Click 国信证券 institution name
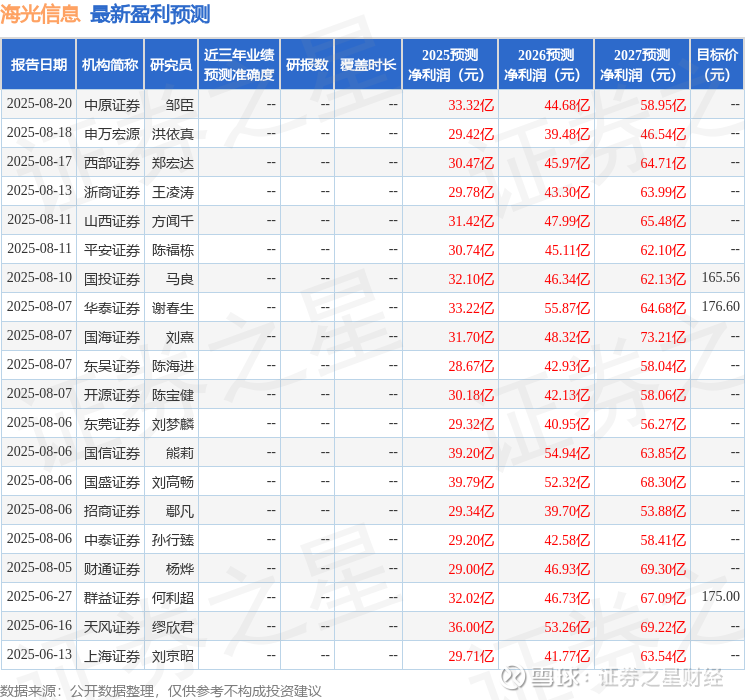745x700 pixels. (x=112, y=453)
